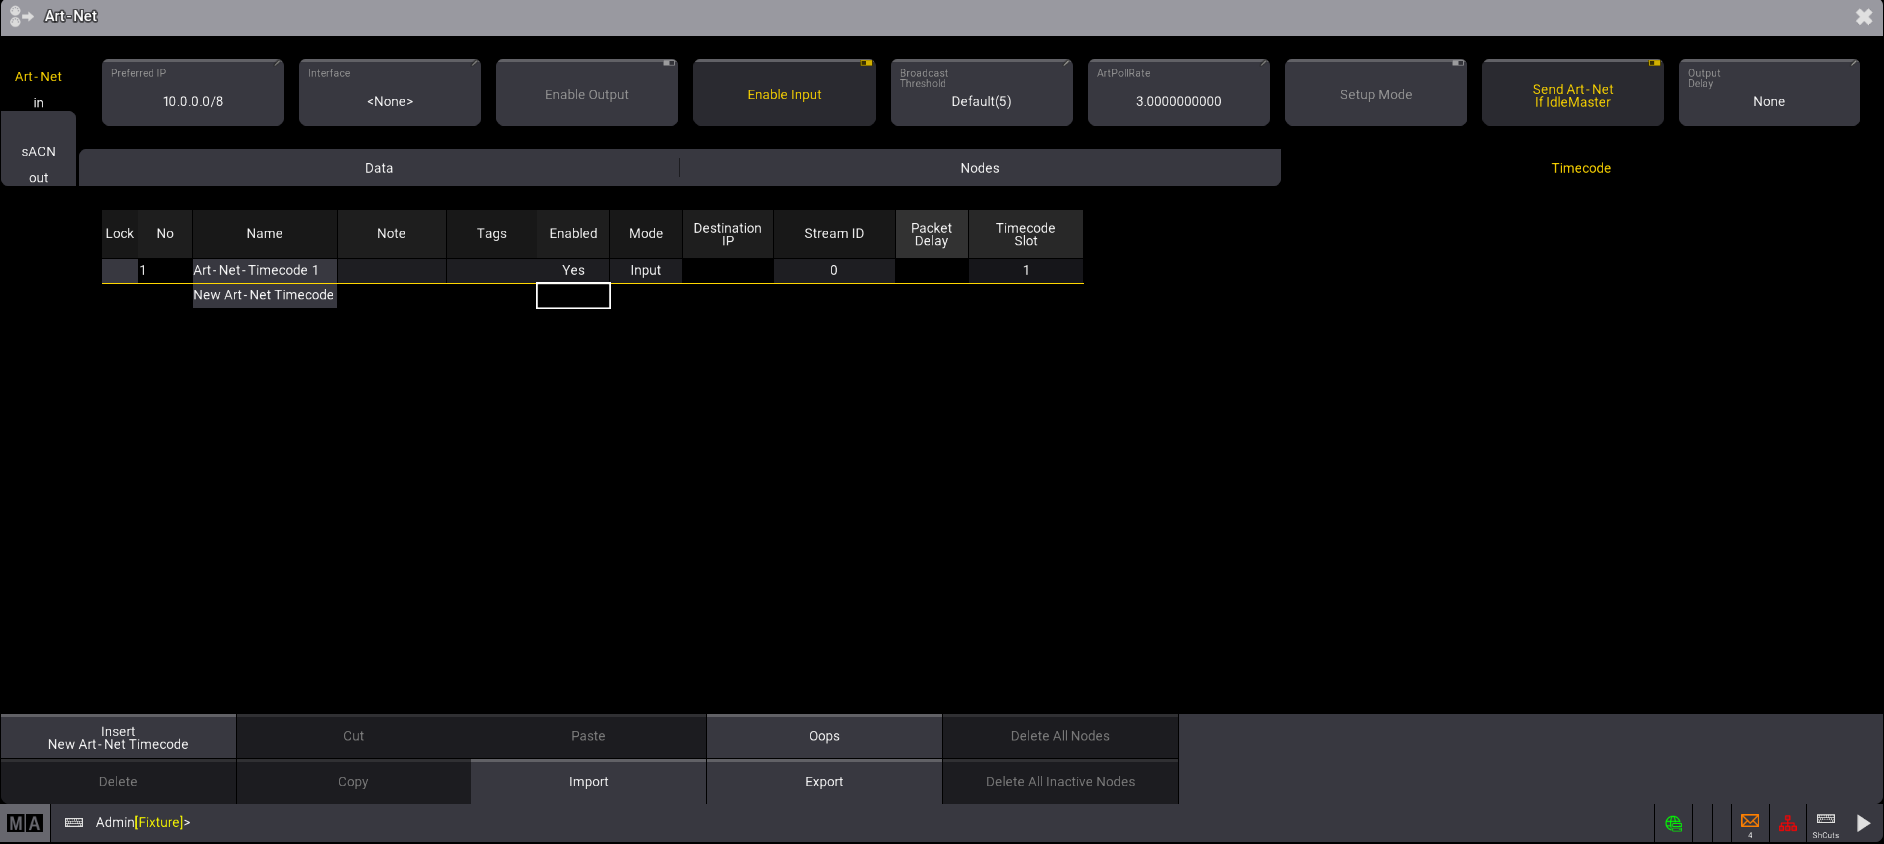Open the MA logo menu
This screenshot has width=1884, height=844.
click(25, 823)
